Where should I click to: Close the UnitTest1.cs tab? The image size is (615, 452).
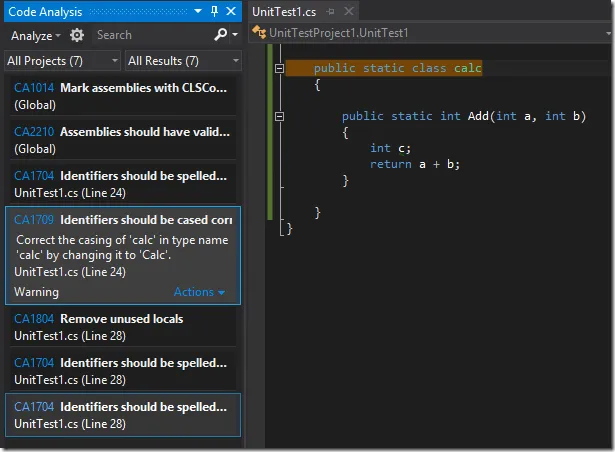click(x=347, y=11)
